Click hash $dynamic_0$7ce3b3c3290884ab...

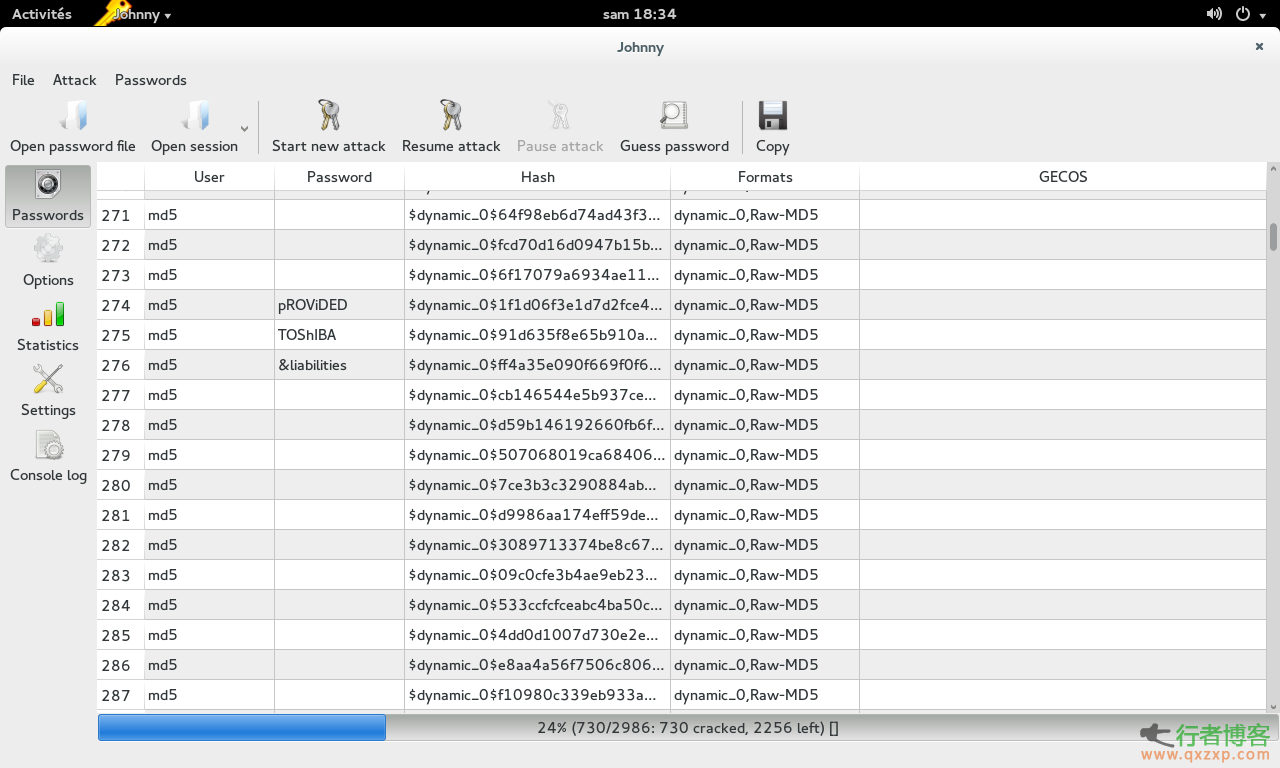(537, 485)
